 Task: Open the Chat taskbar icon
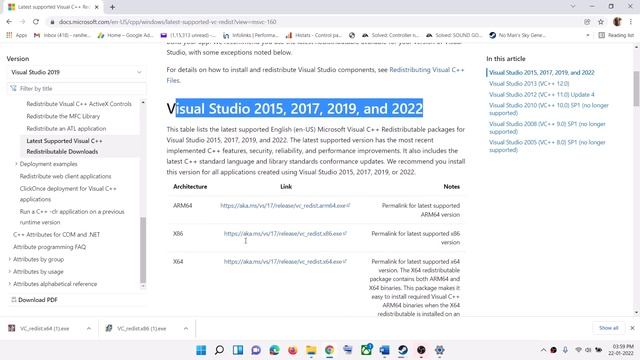(x=256, y=350)
